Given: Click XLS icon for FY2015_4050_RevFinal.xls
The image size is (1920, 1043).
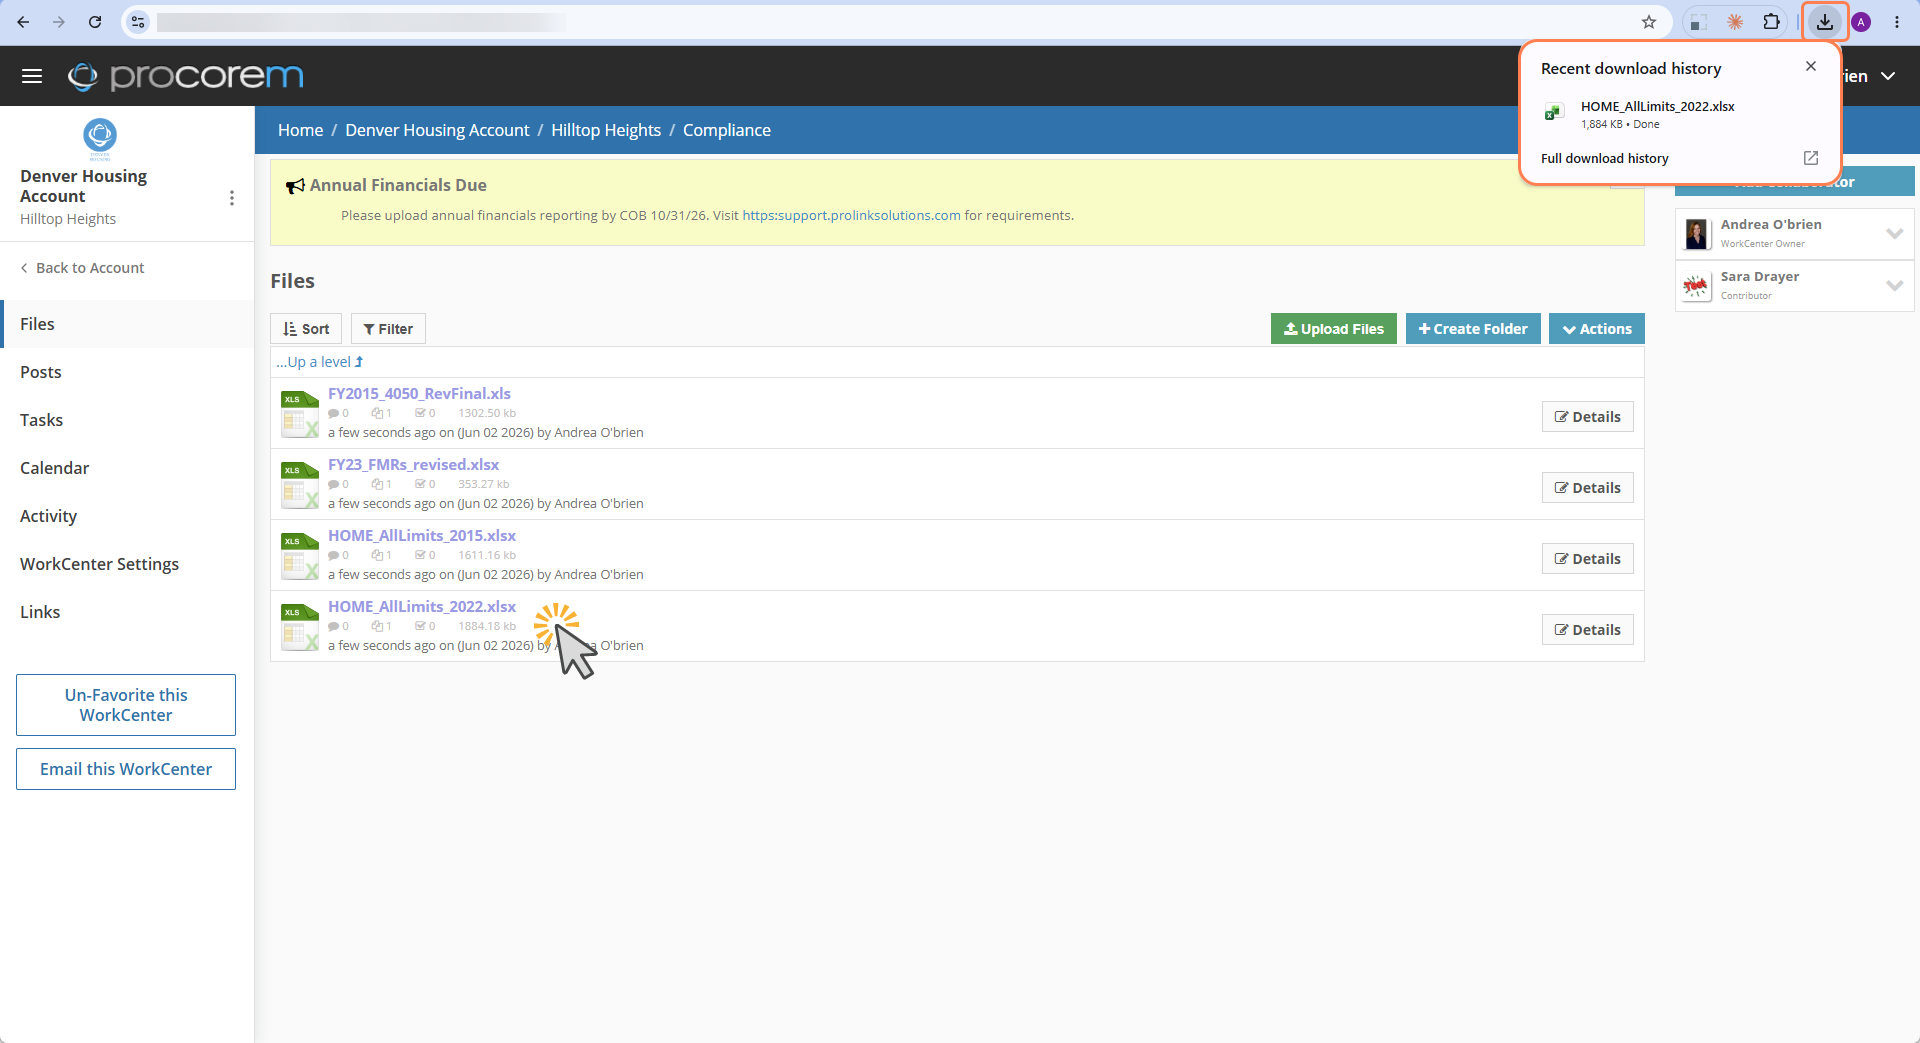Looking at the screenshot, I should tap(300, 414).
